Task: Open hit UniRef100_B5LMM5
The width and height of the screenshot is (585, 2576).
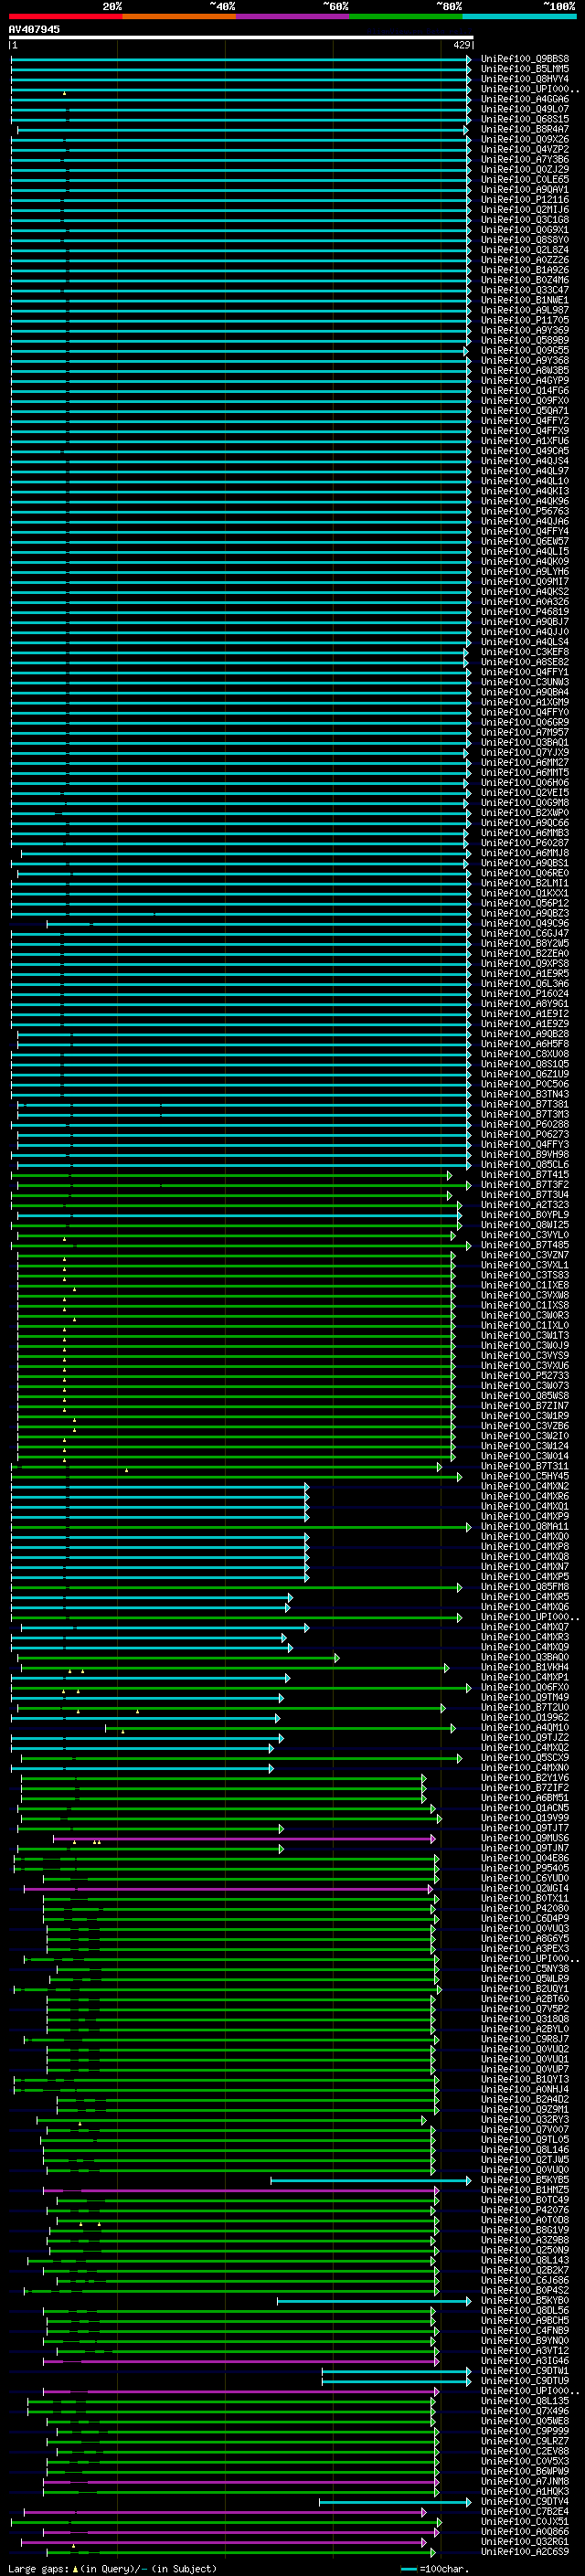Action: coord(525,69)
